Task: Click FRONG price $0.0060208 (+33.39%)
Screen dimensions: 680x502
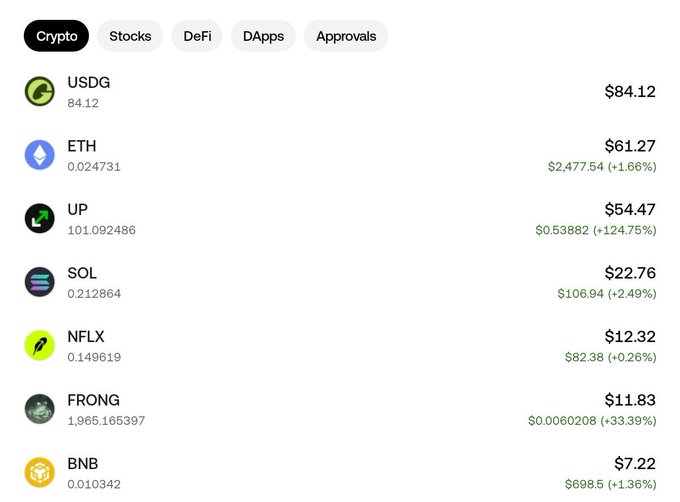Action: point(592,421)
